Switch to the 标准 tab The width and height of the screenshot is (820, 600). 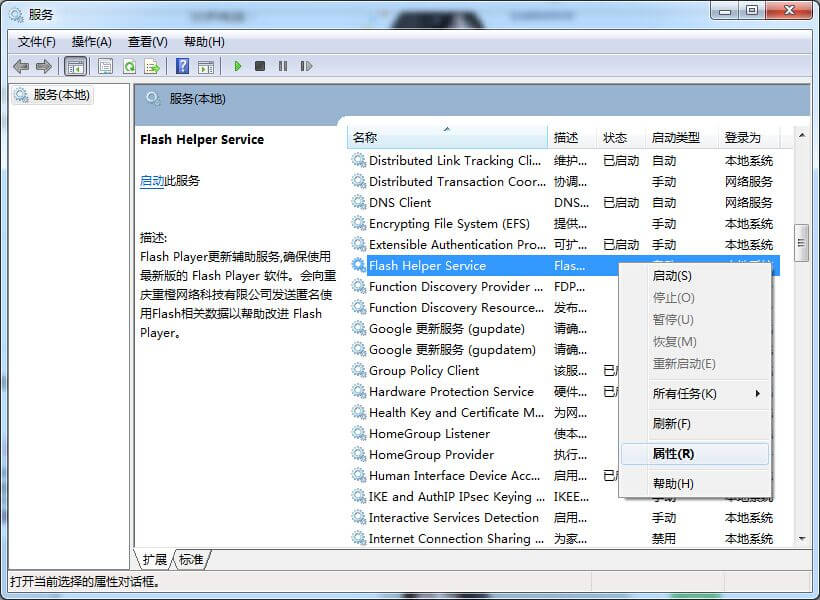pos(191,559)
